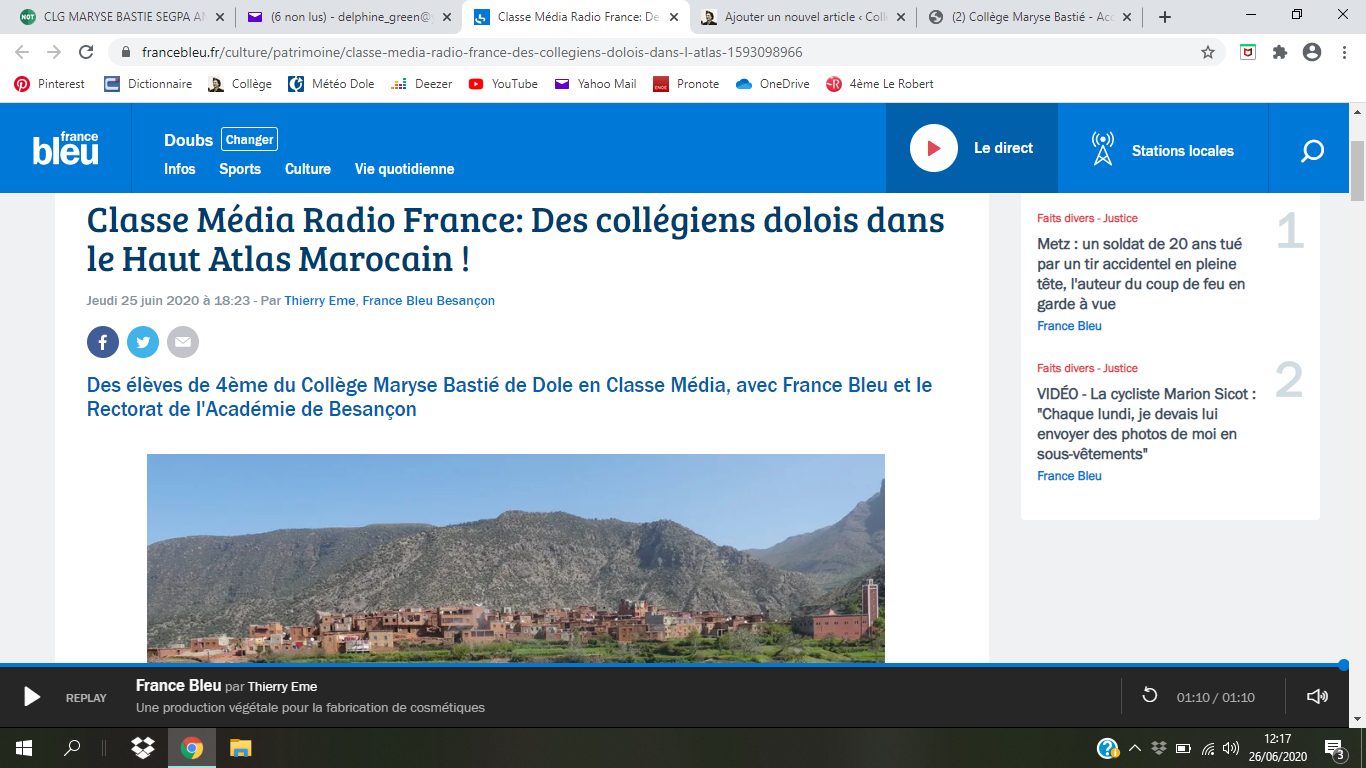1366x768 pixels.
Task: Bookmark this page with the star icon
Action: coord(1208,52)
